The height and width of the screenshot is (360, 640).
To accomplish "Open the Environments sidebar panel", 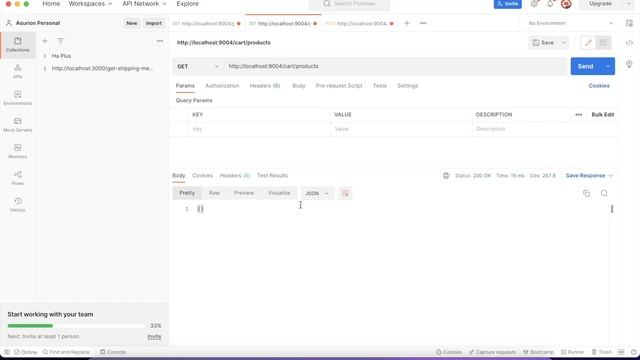I will pos(18,98).
